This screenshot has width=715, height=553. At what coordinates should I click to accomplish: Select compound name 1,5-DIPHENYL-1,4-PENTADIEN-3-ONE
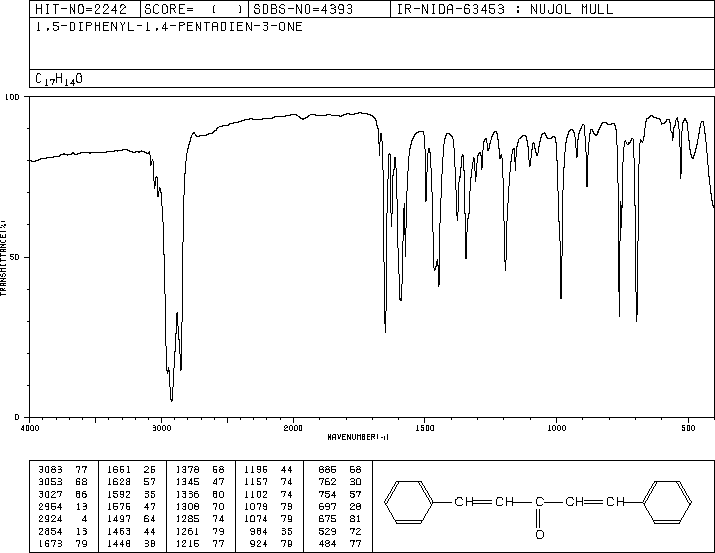click(169, 27)
